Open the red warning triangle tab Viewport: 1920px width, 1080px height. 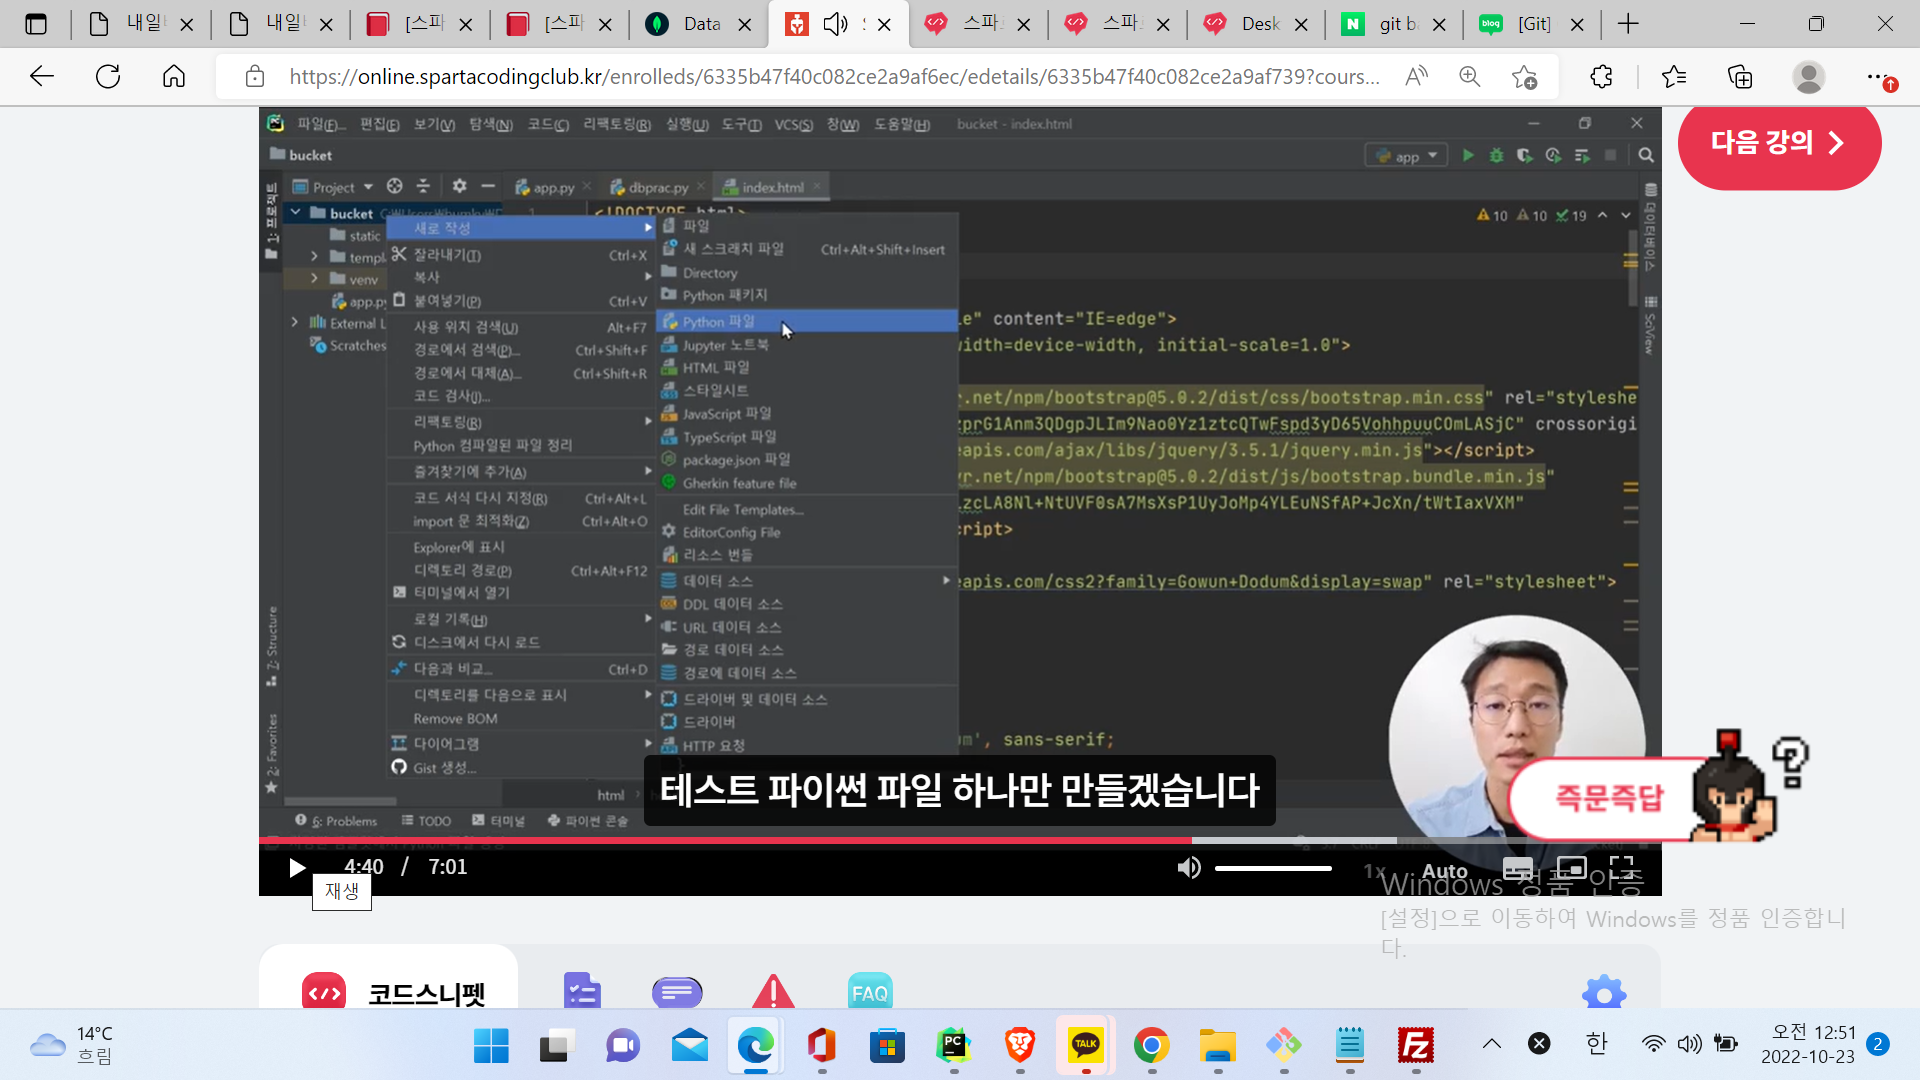click(773, 990)
